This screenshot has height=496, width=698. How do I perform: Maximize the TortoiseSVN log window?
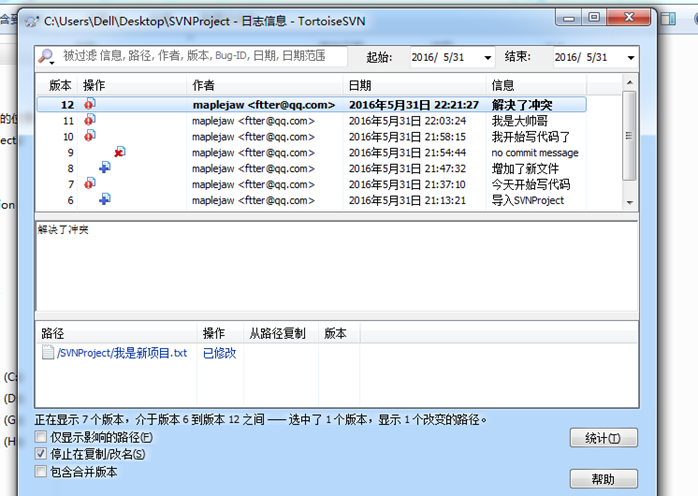point(594,17)
